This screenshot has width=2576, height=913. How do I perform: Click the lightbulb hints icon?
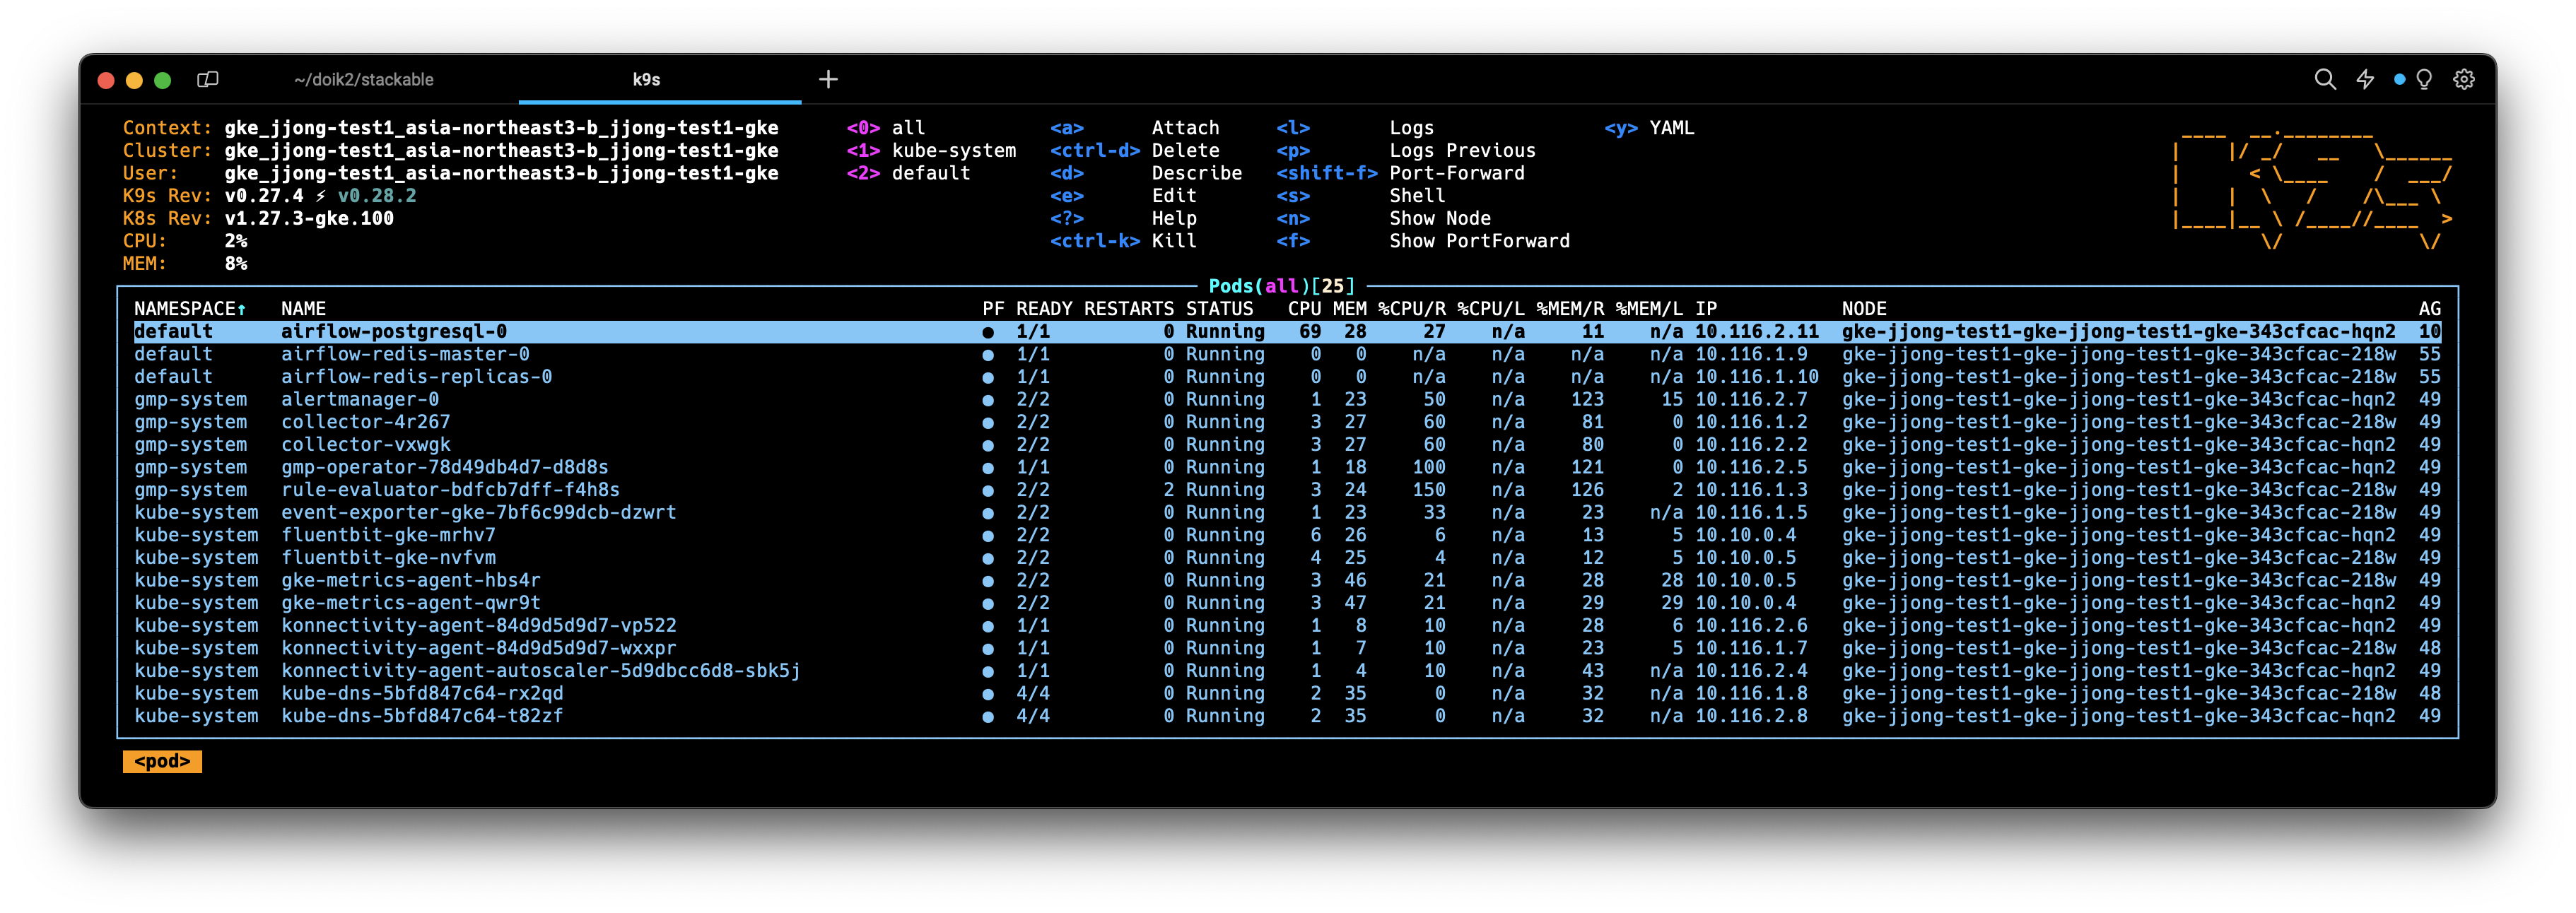point(2424,79)
